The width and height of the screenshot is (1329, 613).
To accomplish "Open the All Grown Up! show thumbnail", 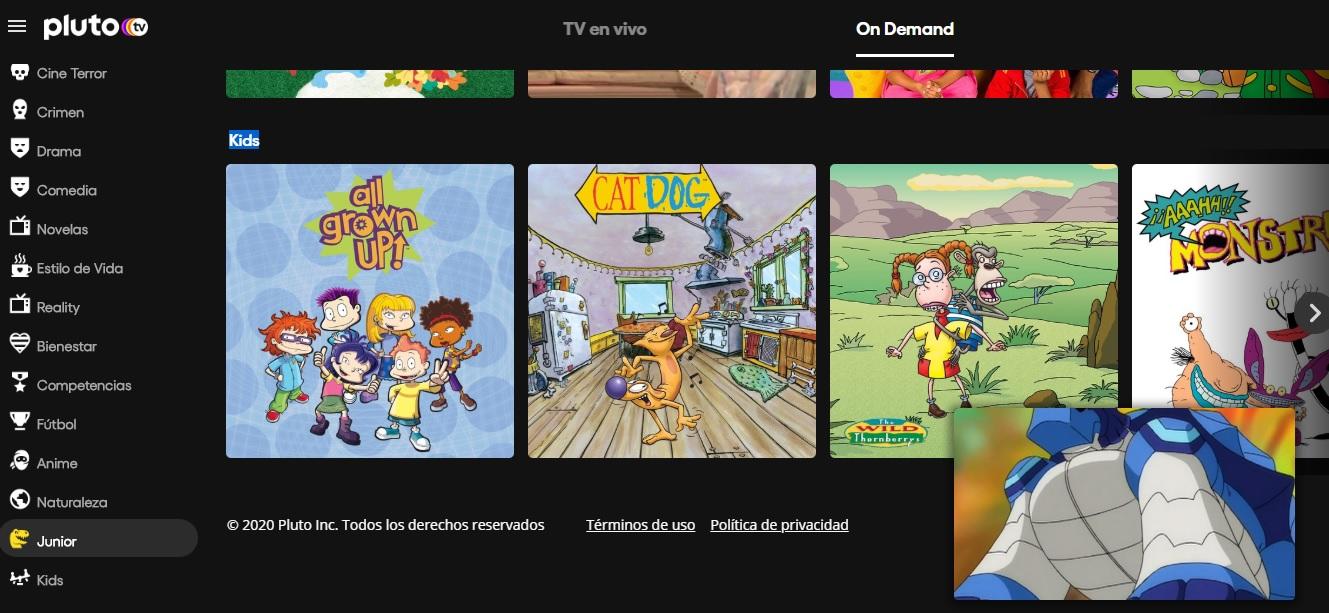I will pos(370,311).
